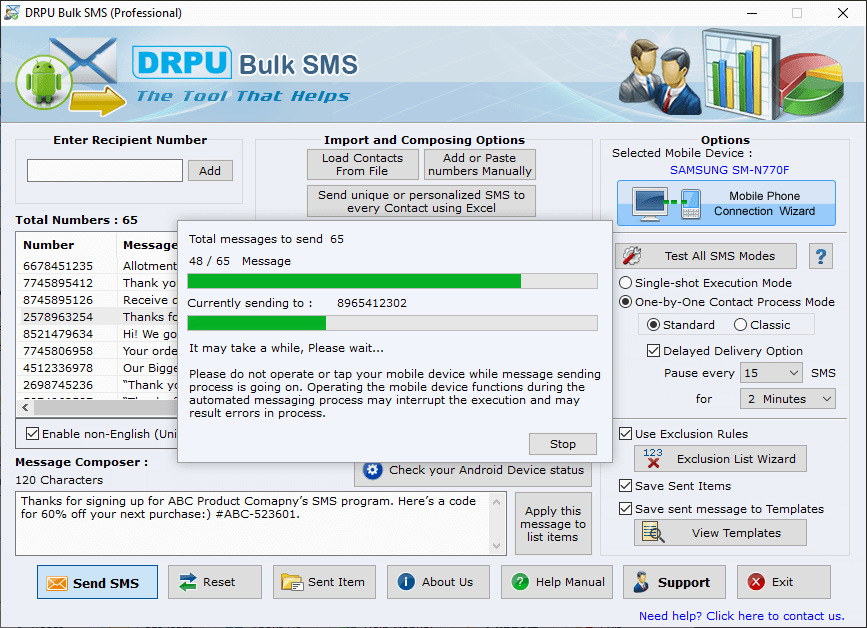
Task: Uncheck Save Sent Items
Action: tap(625, 485)
